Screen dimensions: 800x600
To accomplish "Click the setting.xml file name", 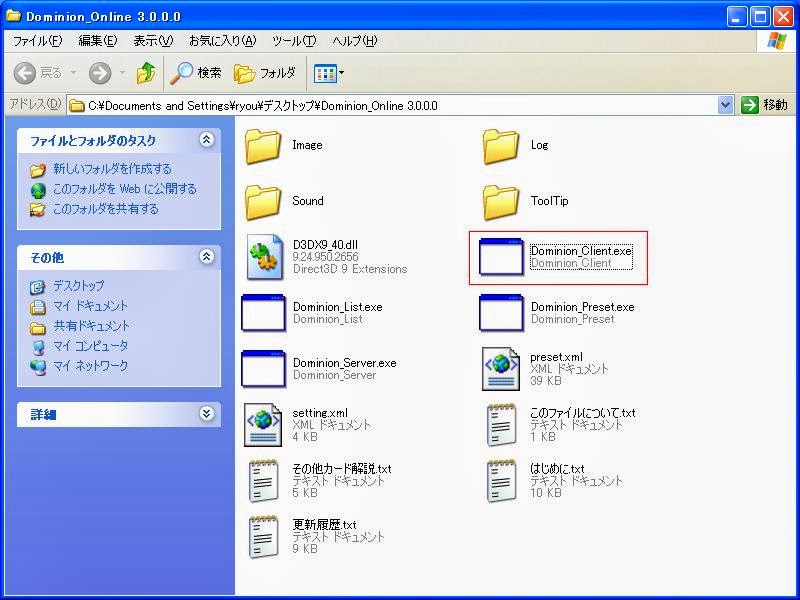I will (320, 413).
